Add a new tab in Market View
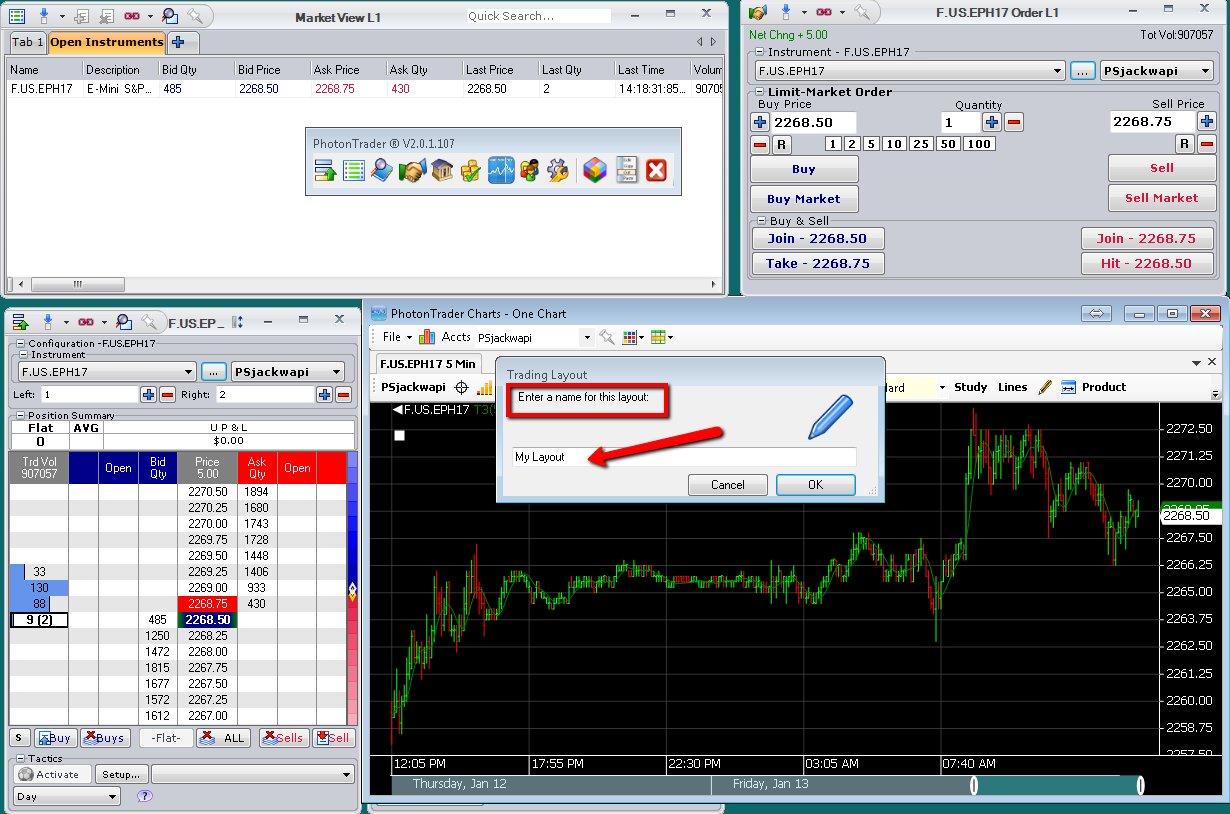 [178, 42]
